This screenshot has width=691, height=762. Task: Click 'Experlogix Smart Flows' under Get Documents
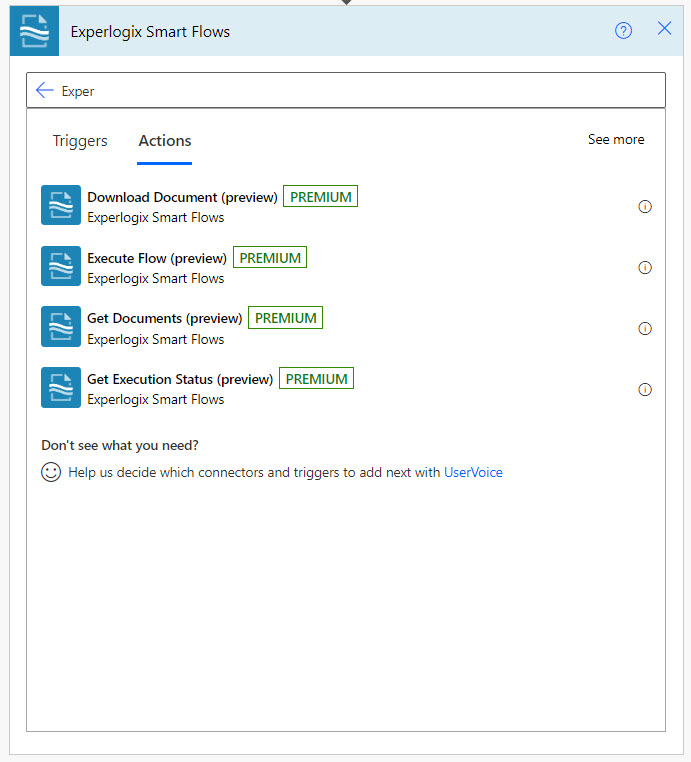pyautogui.click(x=155, y=339)
